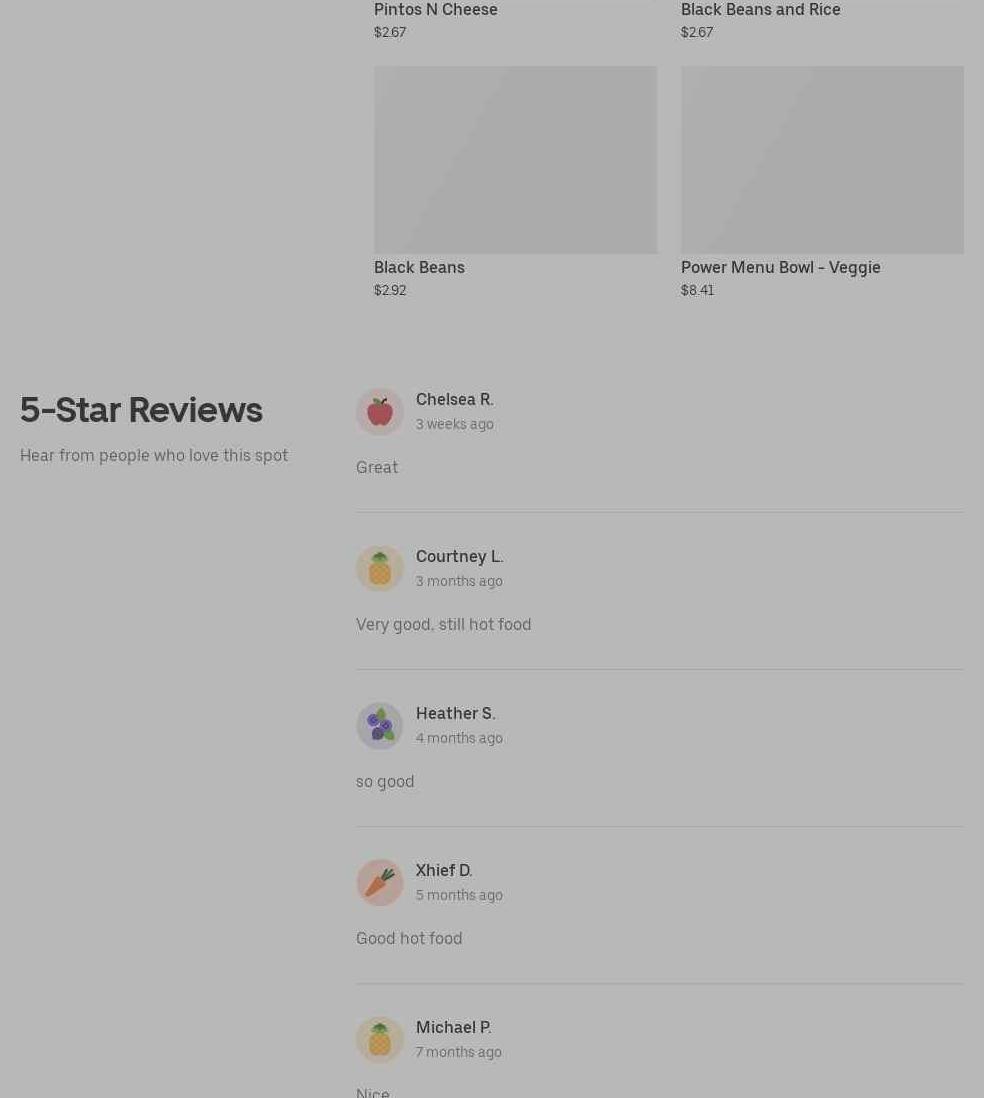The height and width of the screenshot is (1098, 984).
Task: Click the Black Beans item name
Action: [420, 267]
